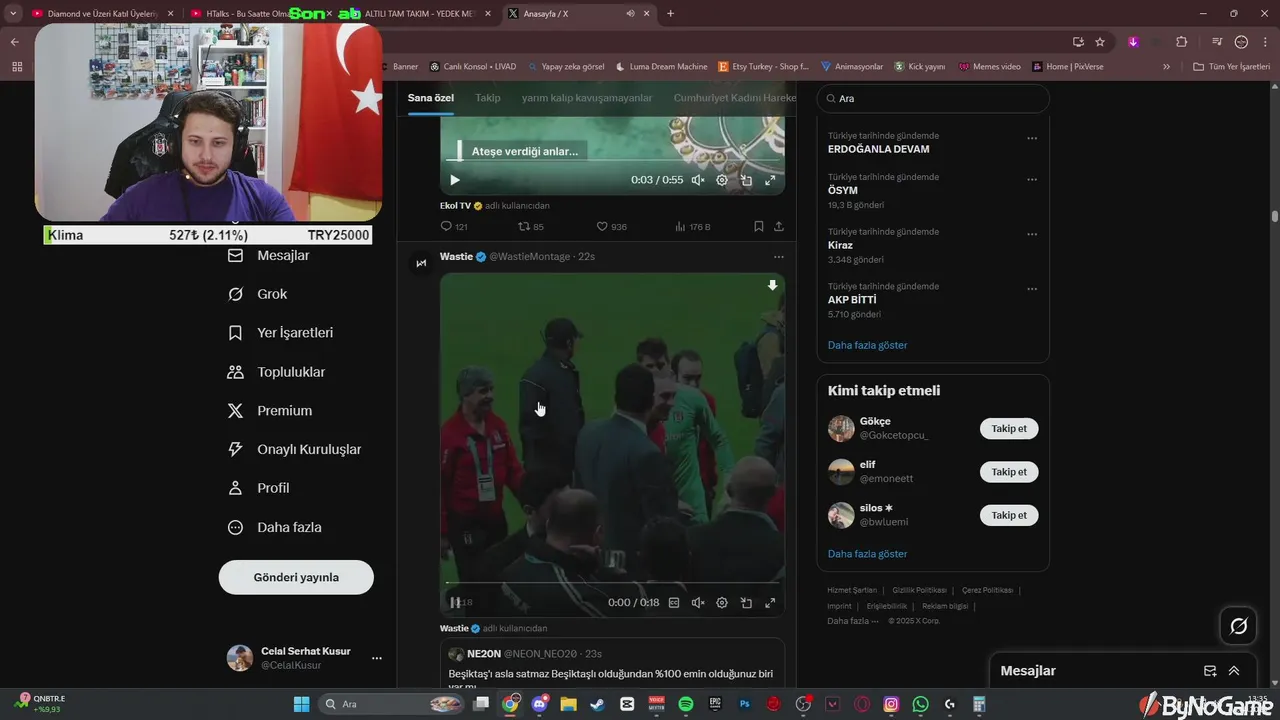Viewport: 1280px width, 720px height.
Task: Make Ekol TV video fullscreen
Action: [770, 180]
